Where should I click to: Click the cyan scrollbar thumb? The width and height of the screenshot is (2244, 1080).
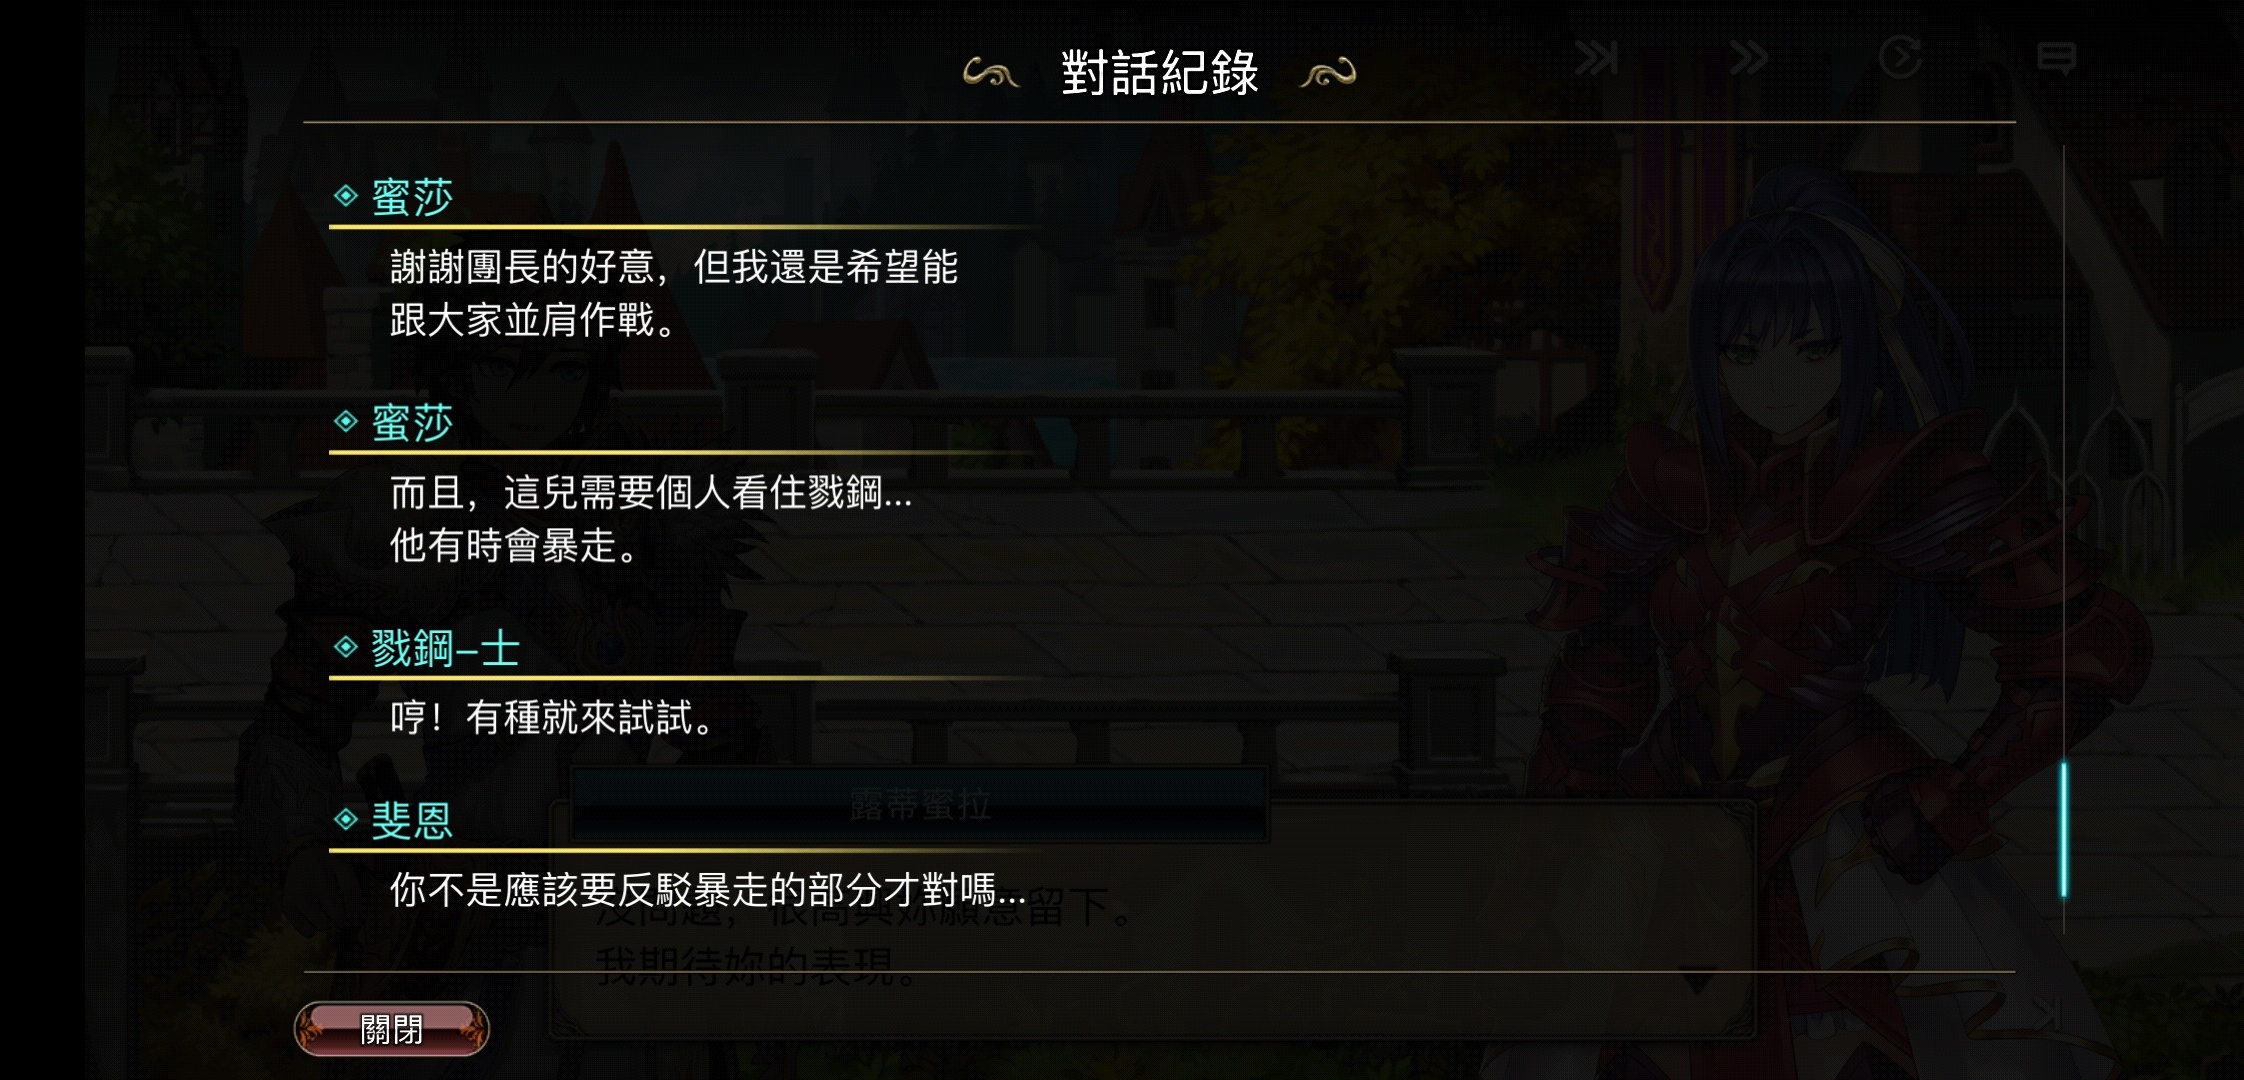click(x=2063, y=829)
